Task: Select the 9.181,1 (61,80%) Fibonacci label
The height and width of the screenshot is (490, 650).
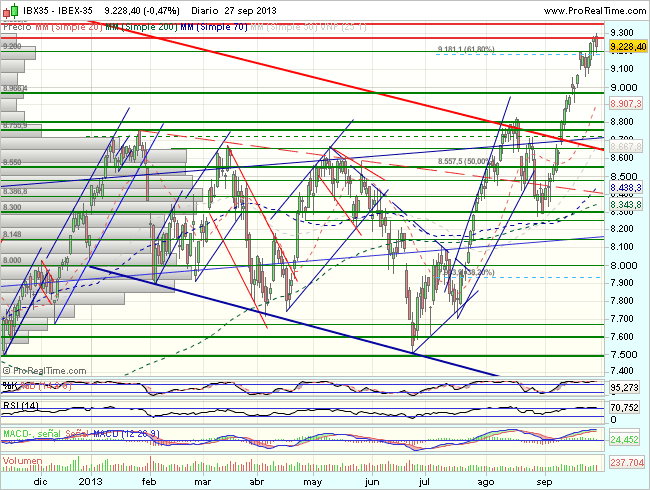Action: point(468,48)
